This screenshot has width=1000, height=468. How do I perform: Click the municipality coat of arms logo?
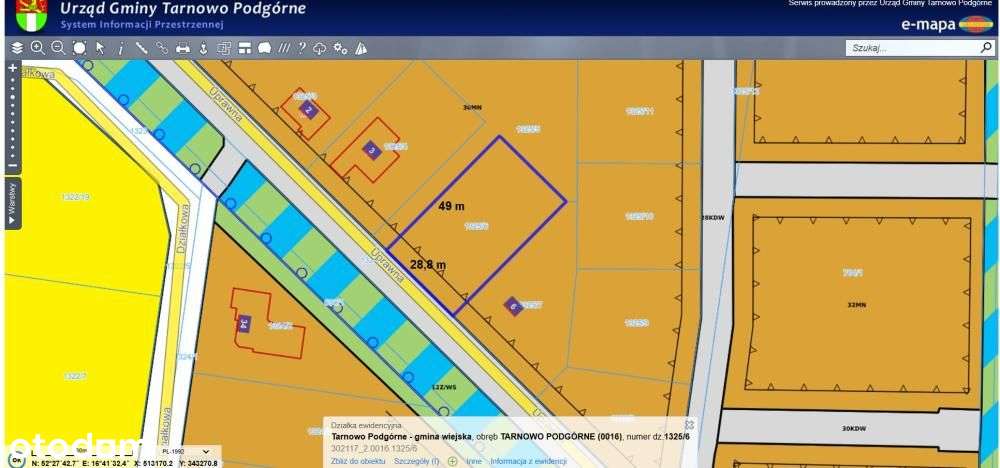point(31,16)
